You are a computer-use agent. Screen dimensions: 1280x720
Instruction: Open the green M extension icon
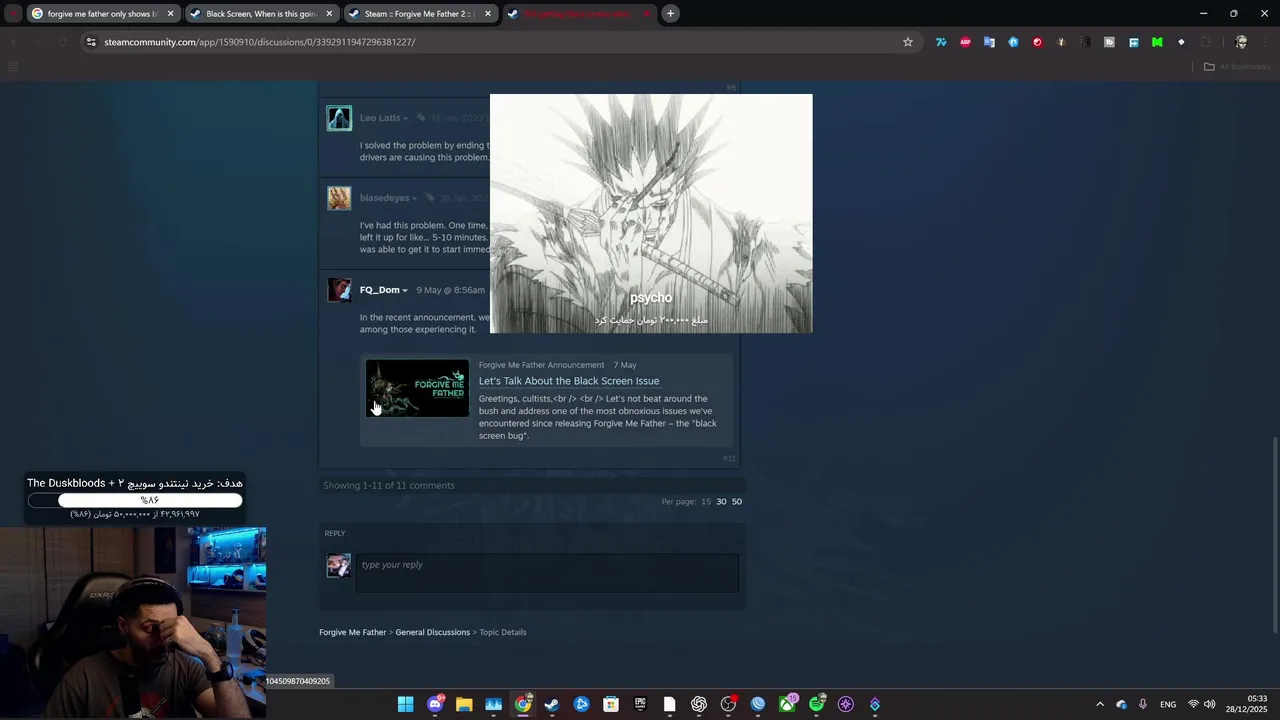[x=1157, y=42]
